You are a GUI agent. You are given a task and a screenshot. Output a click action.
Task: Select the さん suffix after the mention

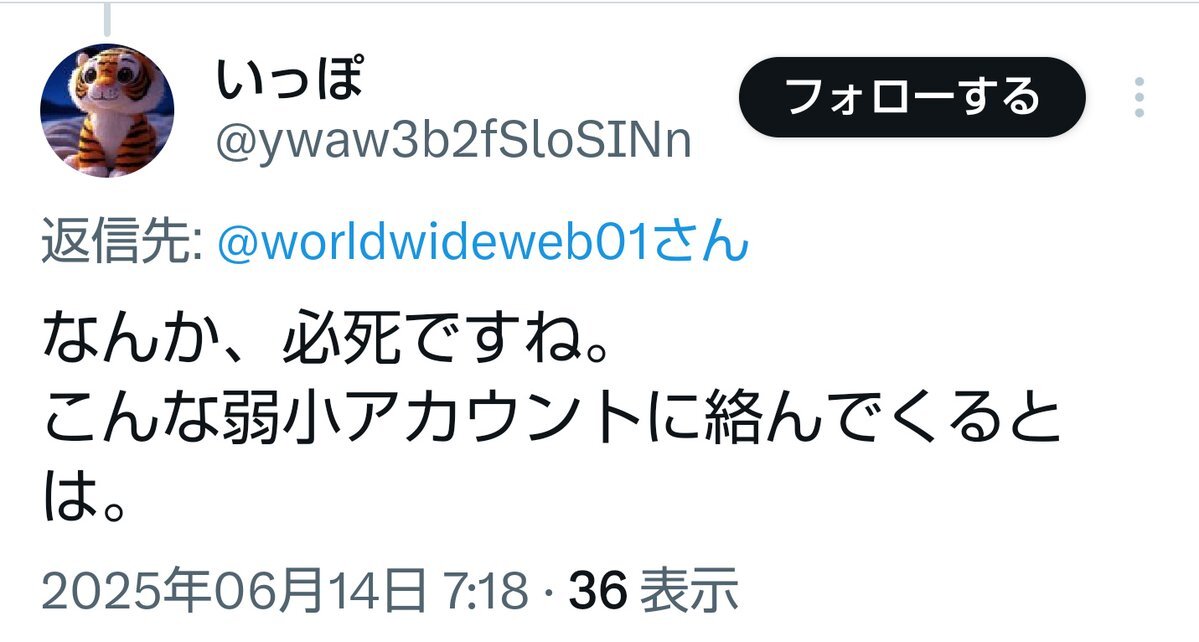pyautogui.click(x=698, y=242)
